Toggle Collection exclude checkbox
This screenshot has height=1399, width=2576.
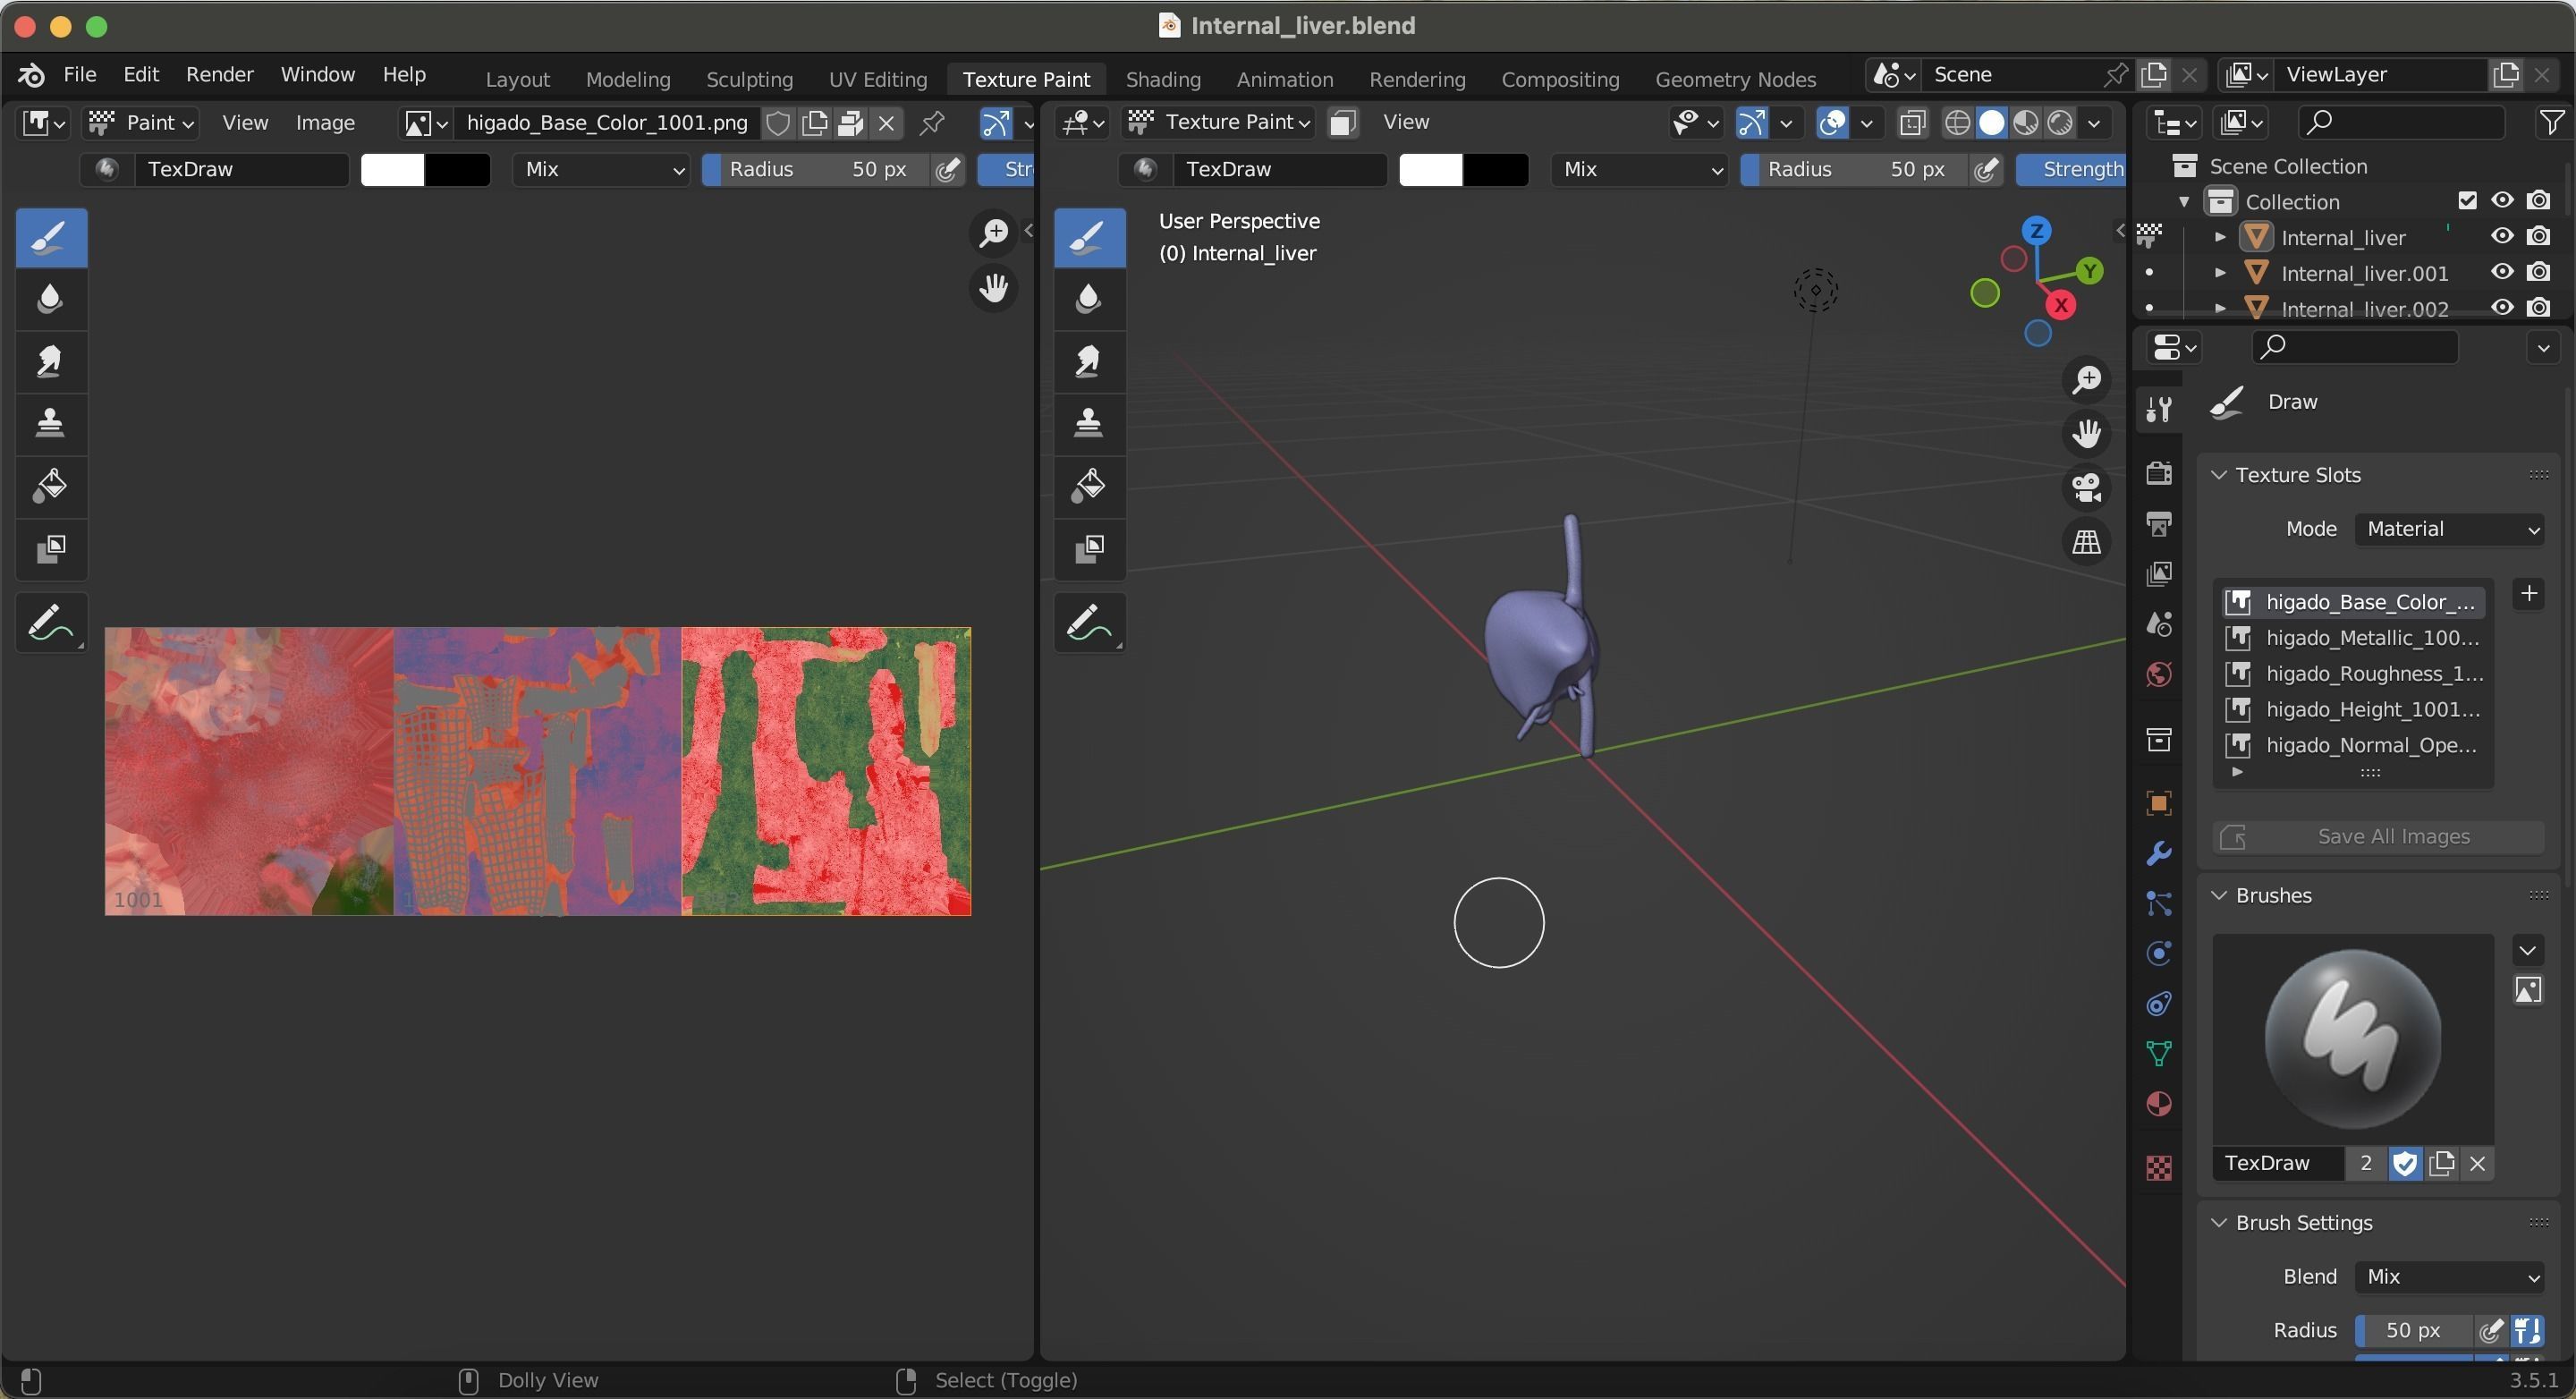(2467, 200)
